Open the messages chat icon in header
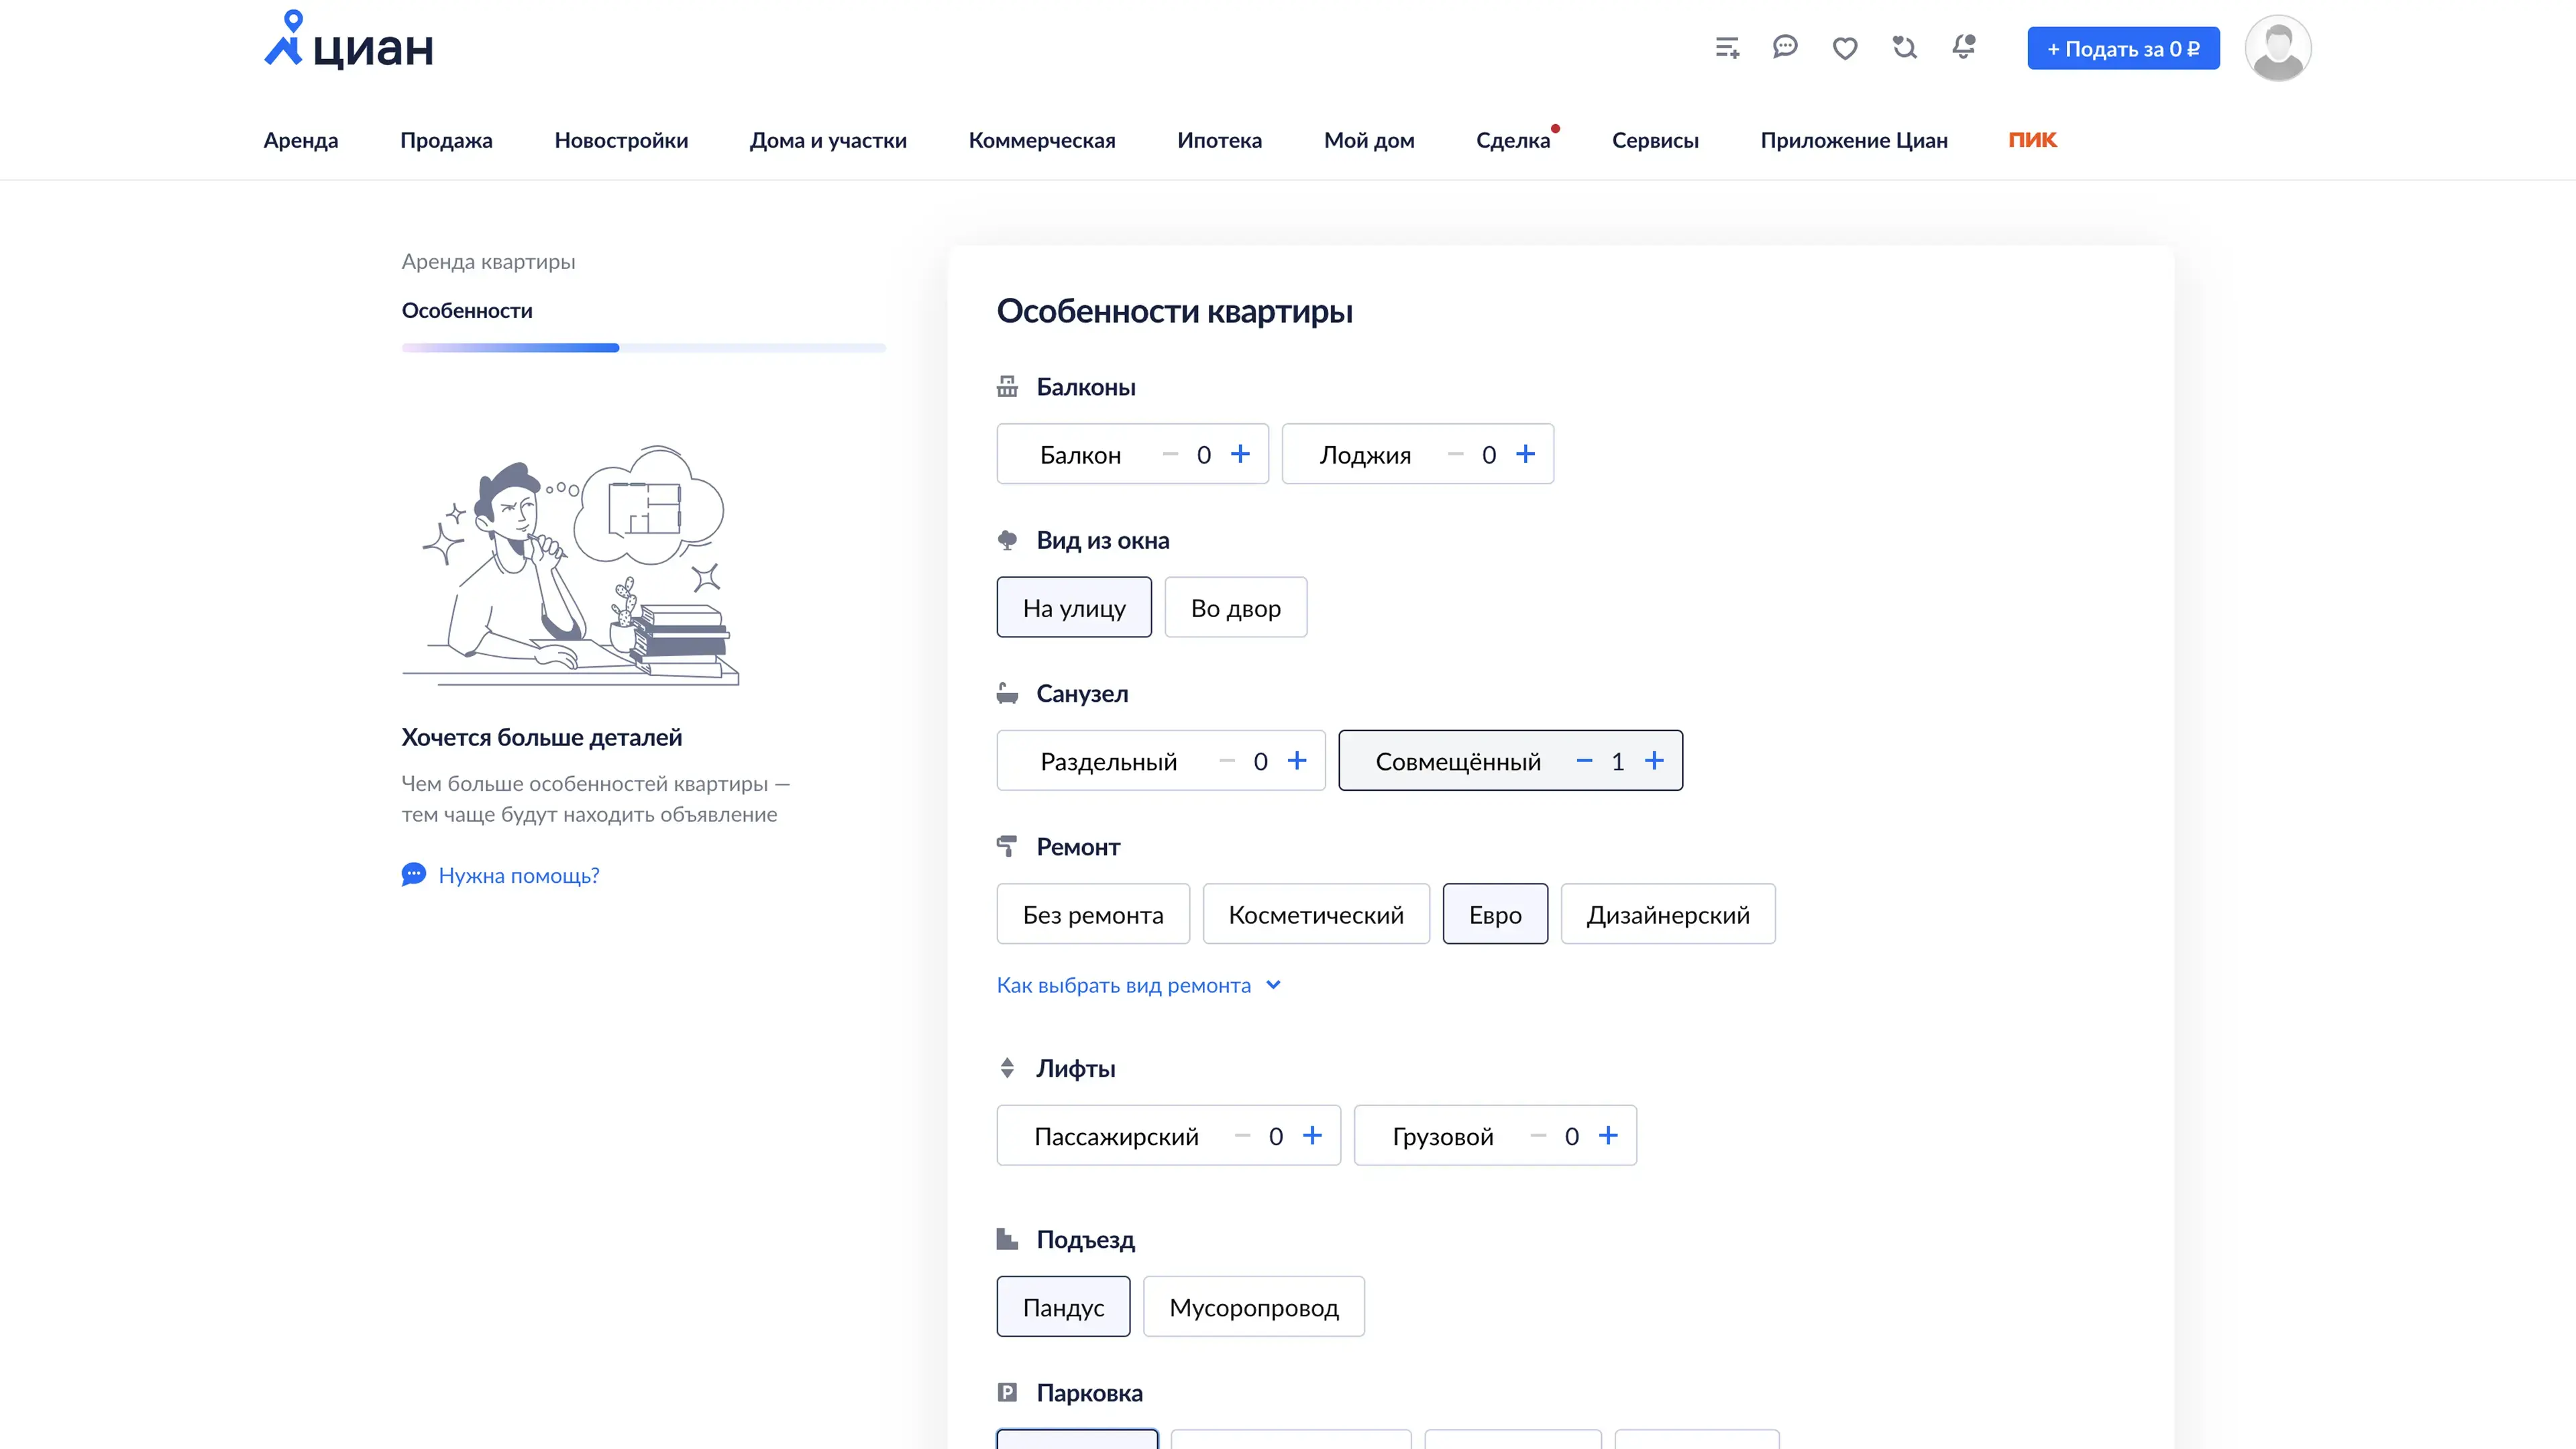This screenshot has width=2576, height=1449. 1785,47
